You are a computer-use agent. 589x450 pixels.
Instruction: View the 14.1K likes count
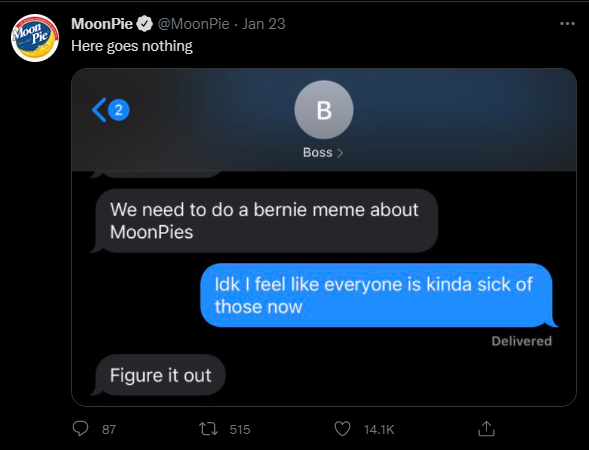click(379, 429)
